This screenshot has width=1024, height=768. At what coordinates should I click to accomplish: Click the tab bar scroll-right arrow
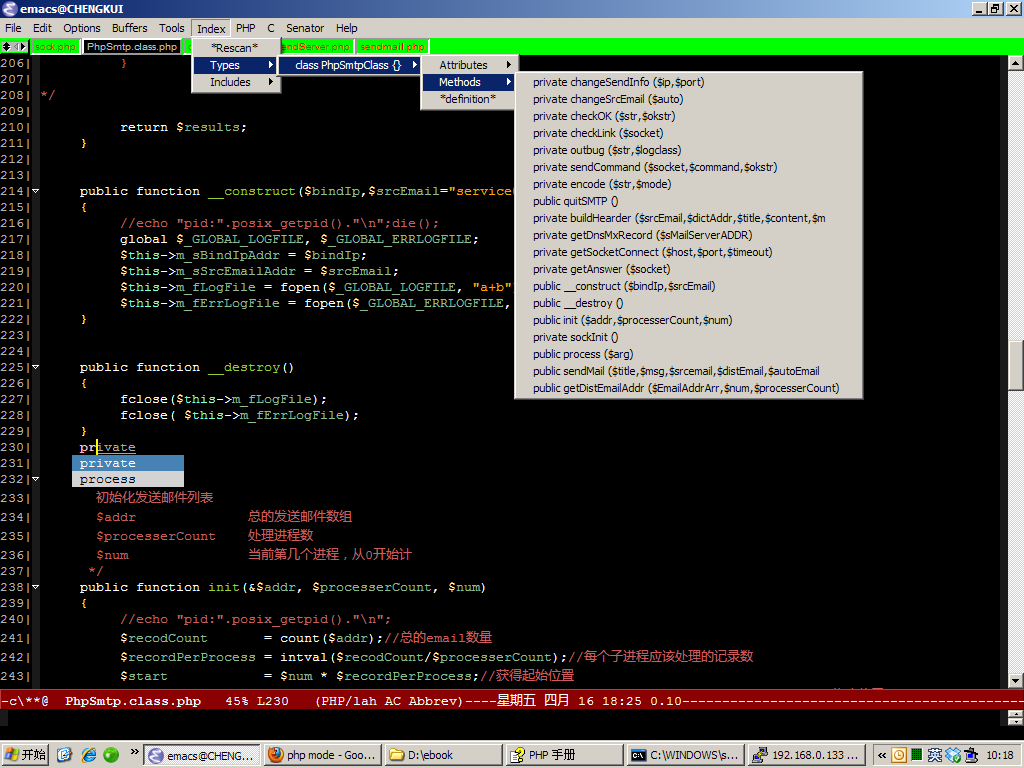(24, 46)
